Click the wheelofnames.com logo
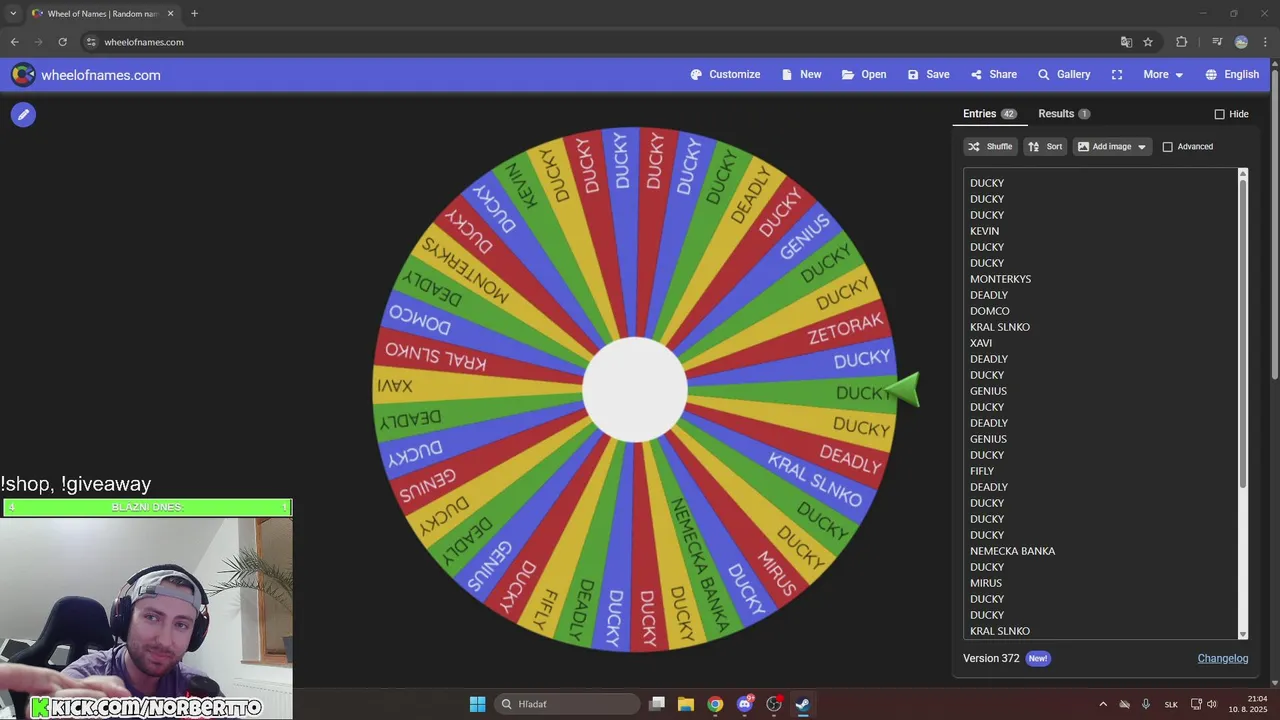Viewport: 1280px width, 720px height. 86,75
